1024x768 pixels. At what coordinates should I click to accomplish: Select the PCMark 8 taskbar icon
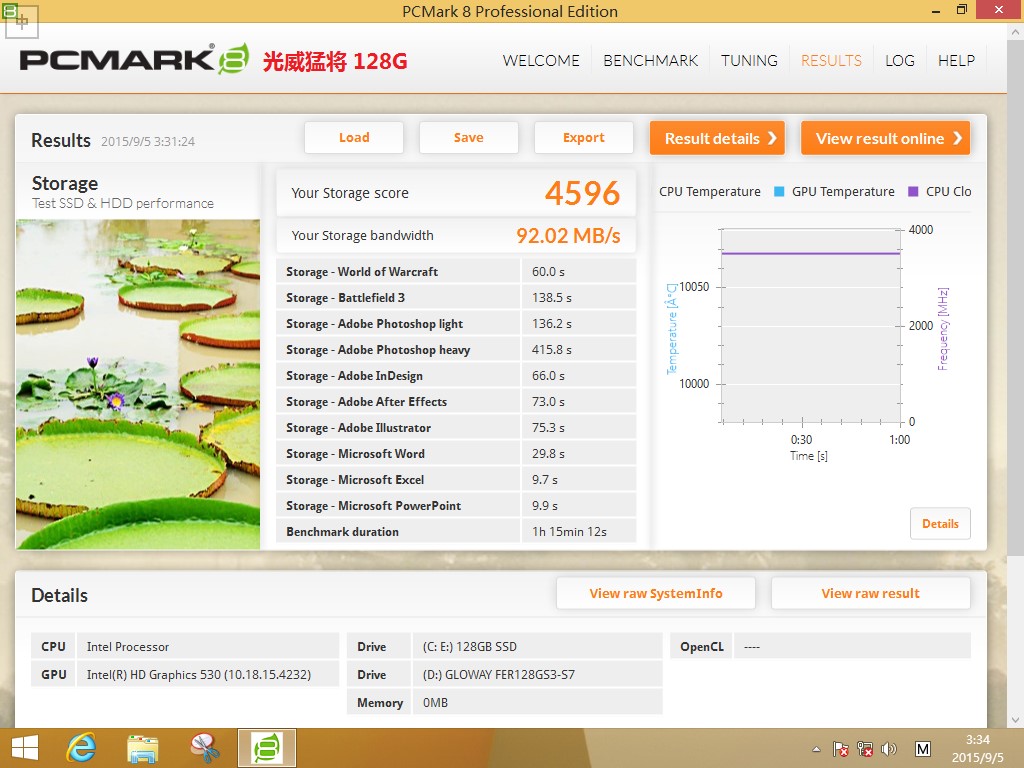(266, 748)
